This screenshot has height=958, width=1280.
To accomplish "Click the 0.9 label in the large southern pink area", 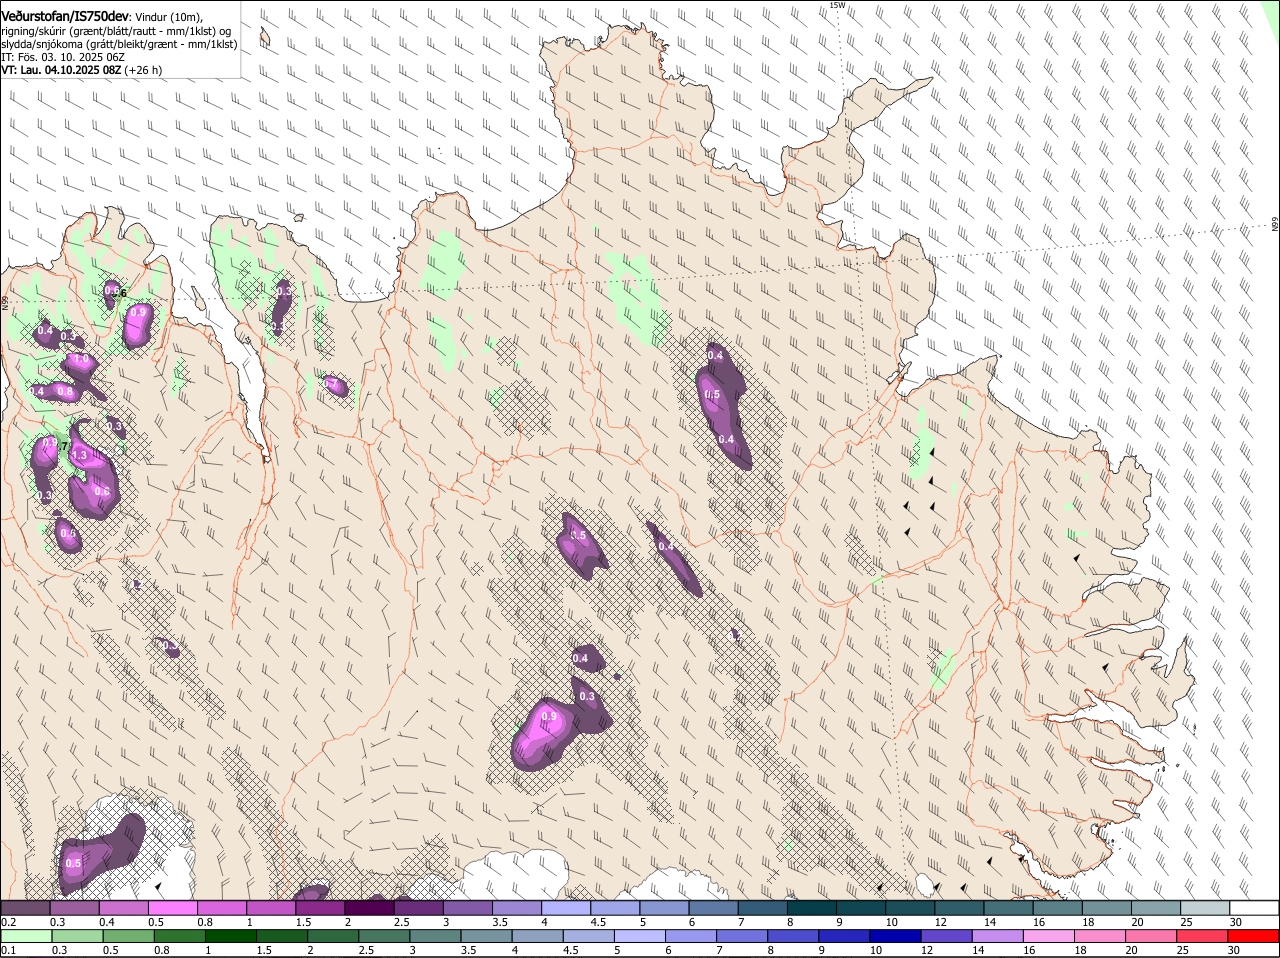I will pyautogui.click(x=549, y=717).
